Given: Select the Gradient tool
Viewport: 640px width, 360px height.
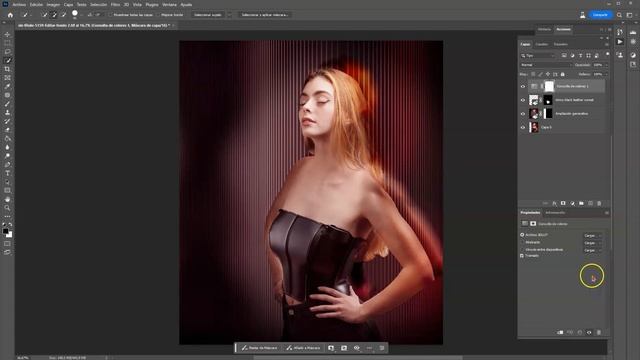Looking at the screenshot, I should [7, 139].
